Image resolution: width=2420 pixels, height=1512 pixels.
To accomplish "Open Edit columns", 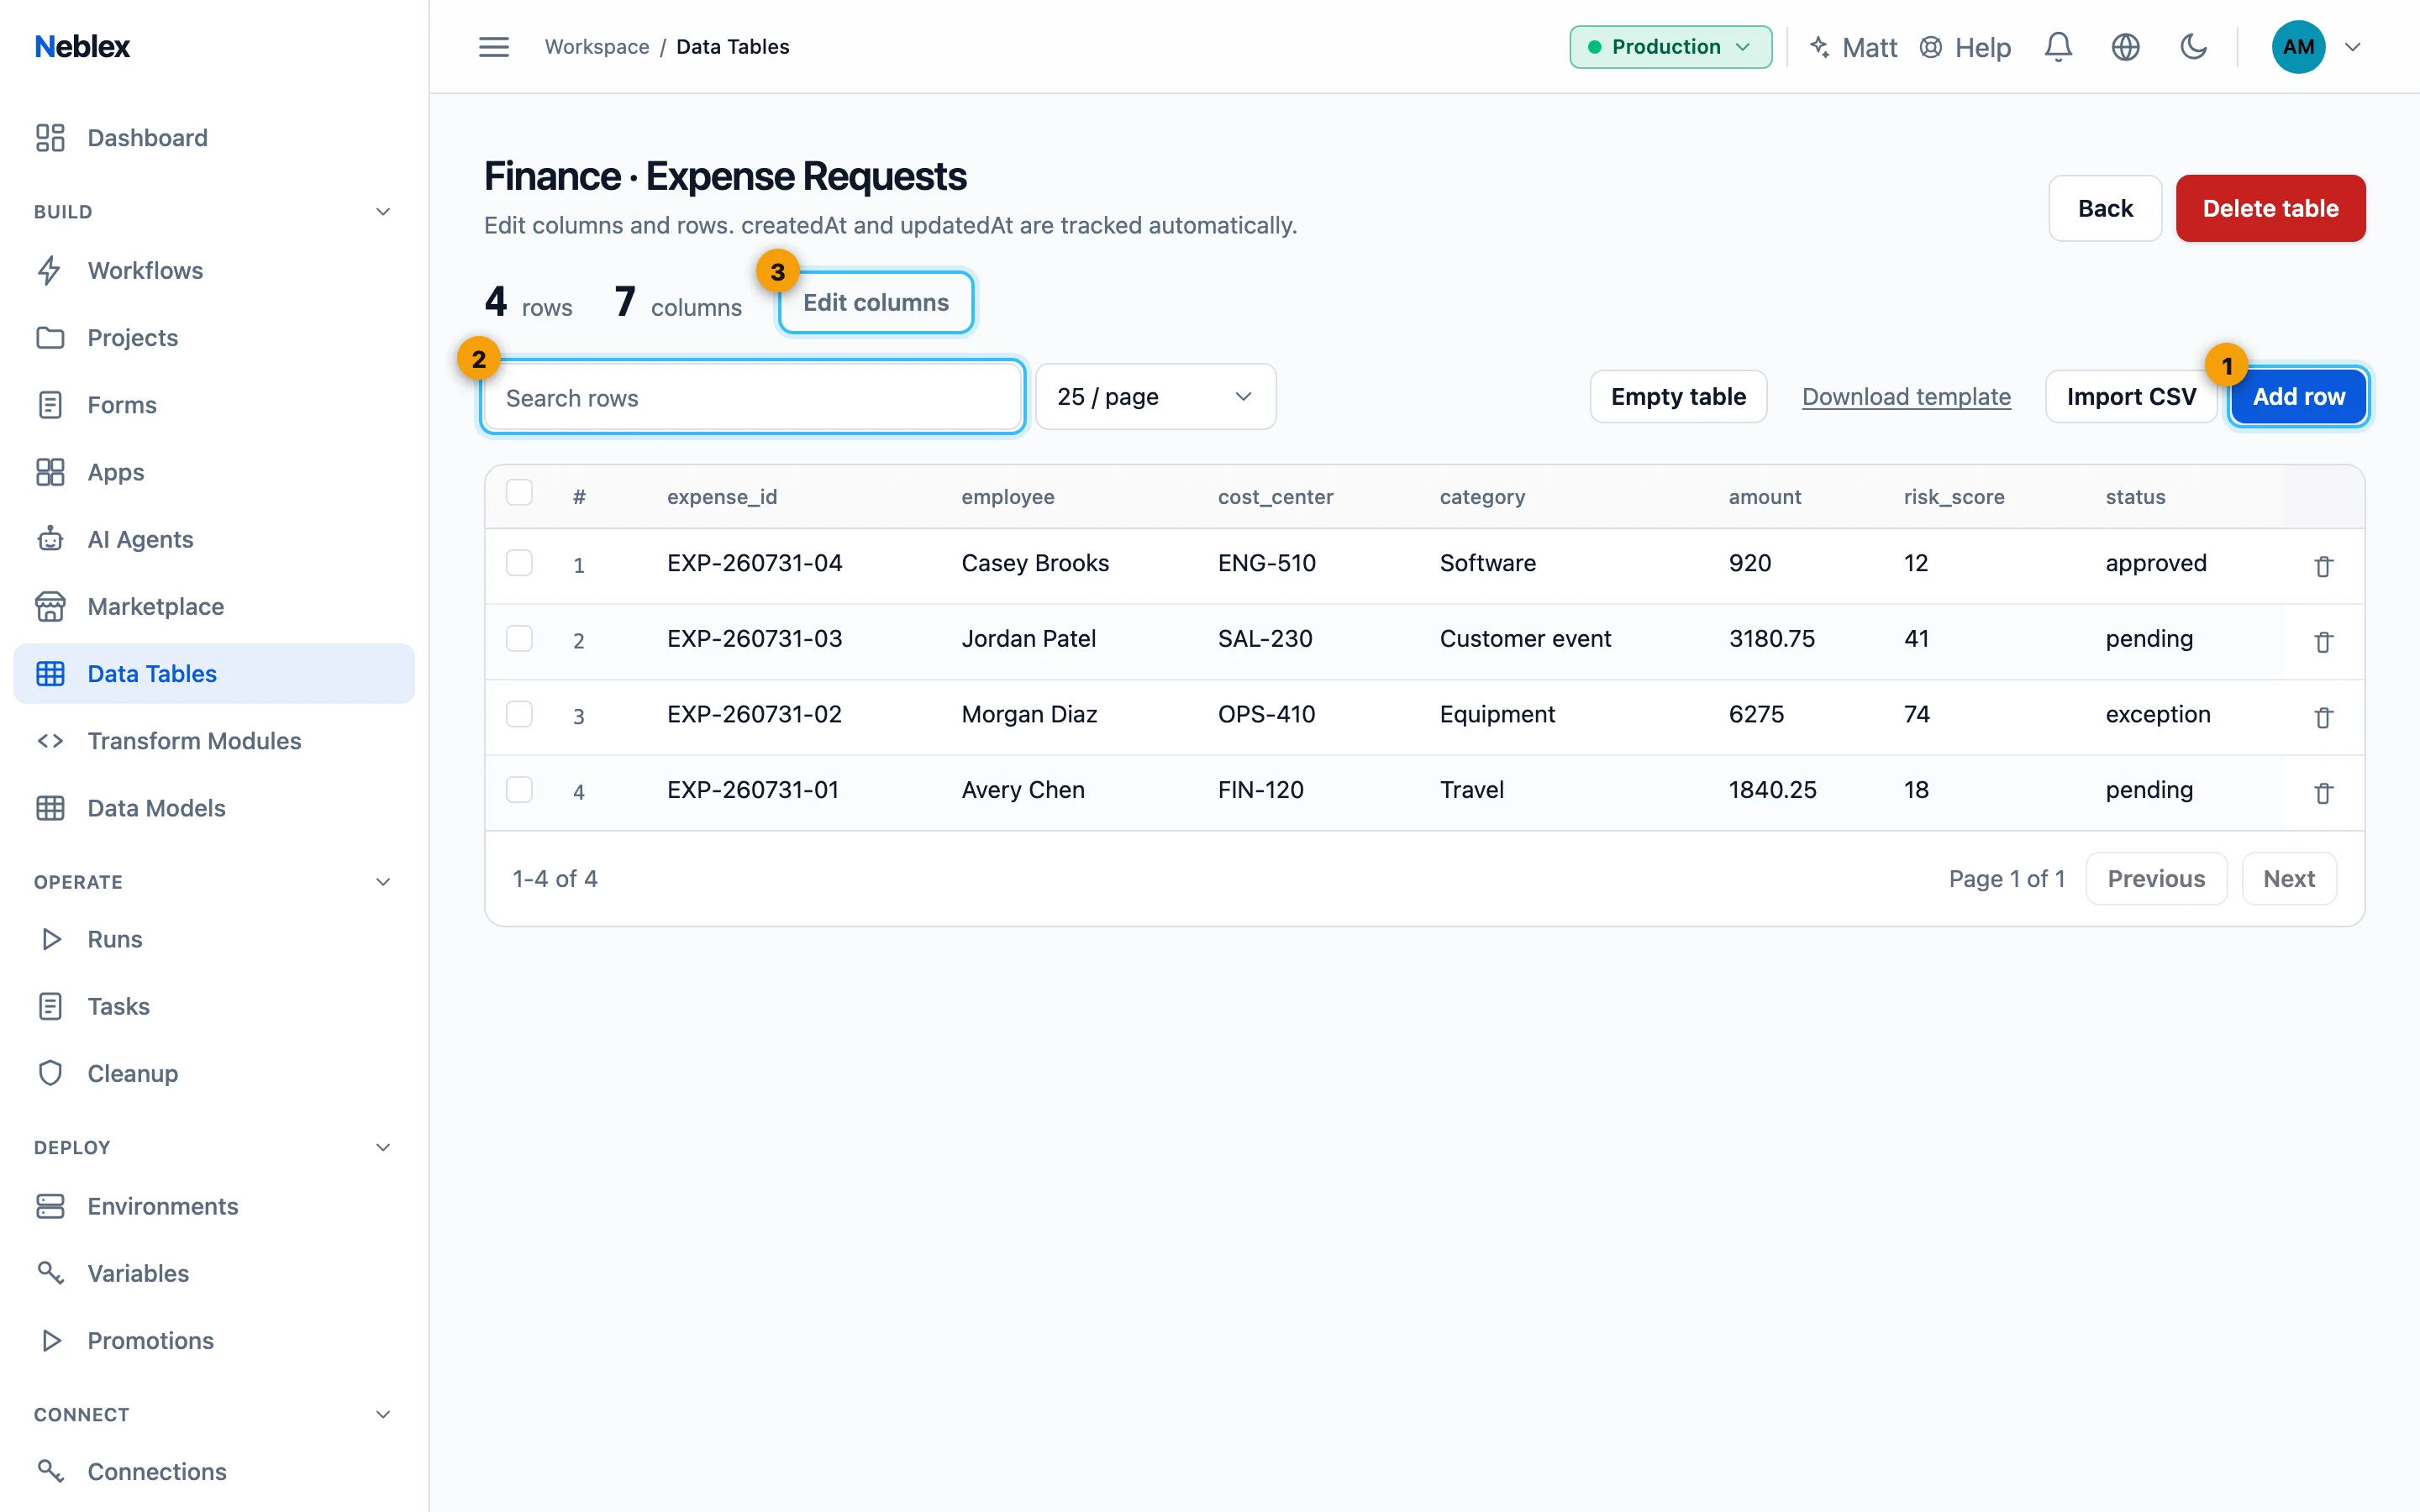I will pyautogui.click(x=876, y=302).
